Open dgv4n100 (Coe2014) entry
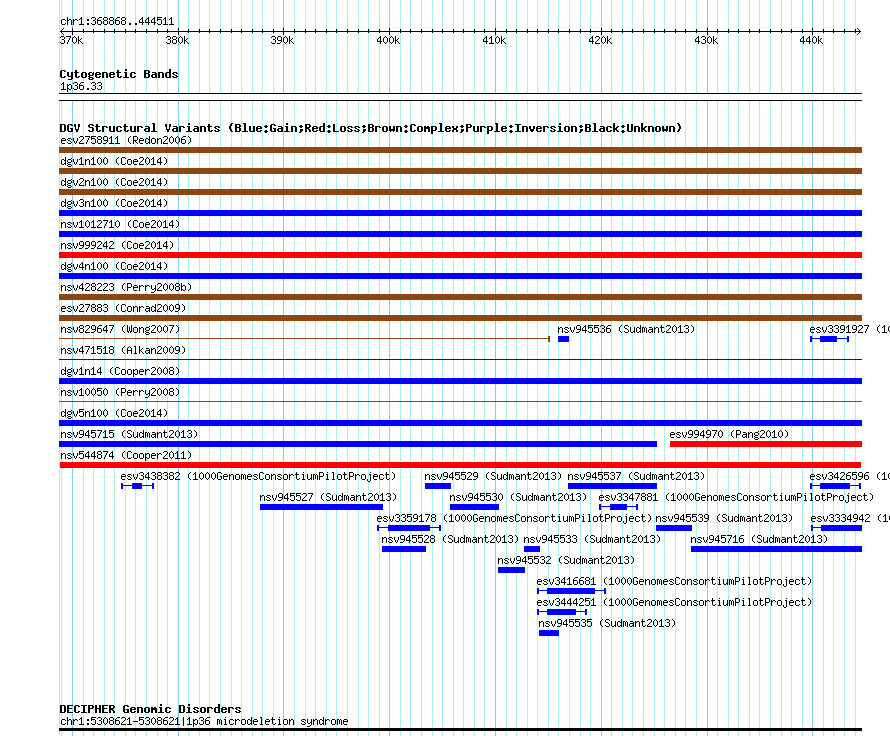Image resolution: width=890 pixels, height=736 pixels. click(114, 266)
